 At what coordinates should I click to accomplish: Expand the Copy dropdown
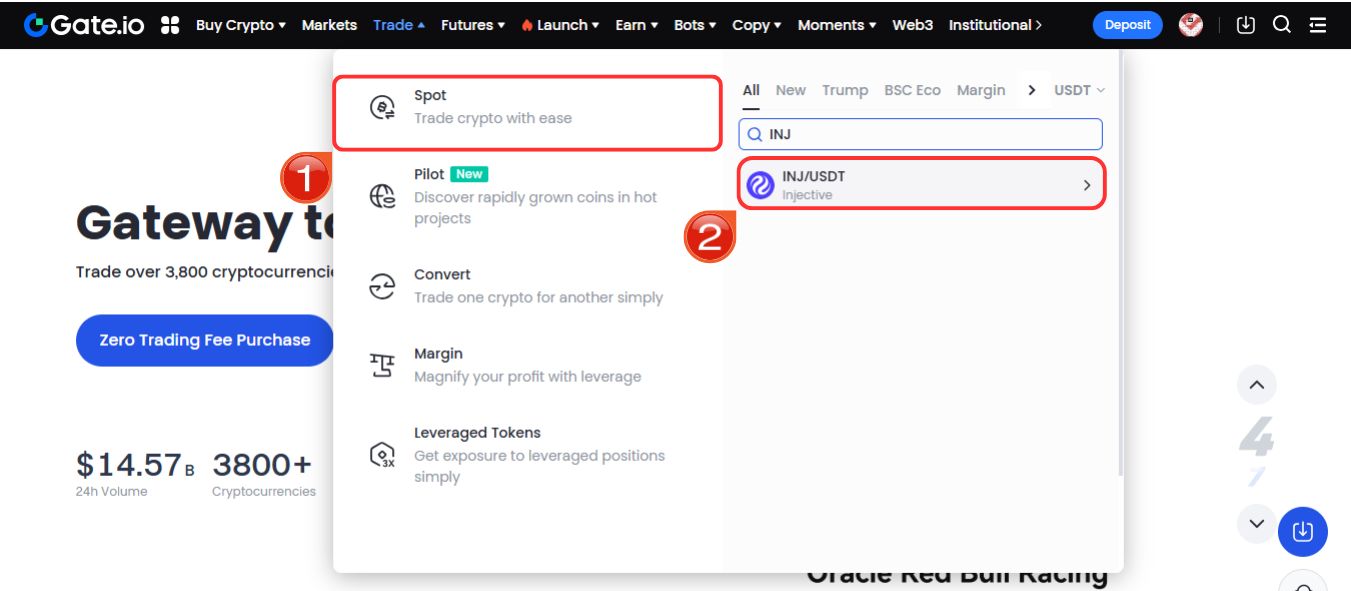[x=757, y=25]
